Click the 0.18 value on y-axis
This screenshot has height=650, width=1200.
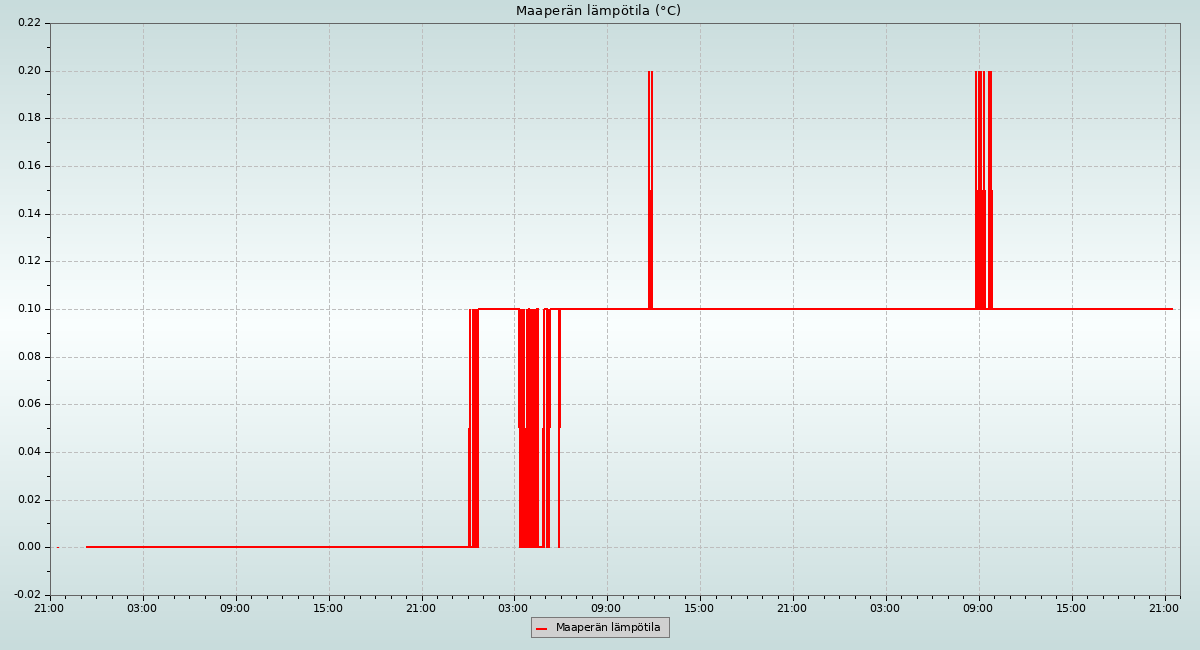pyautogui.click(x=29, y=118)
